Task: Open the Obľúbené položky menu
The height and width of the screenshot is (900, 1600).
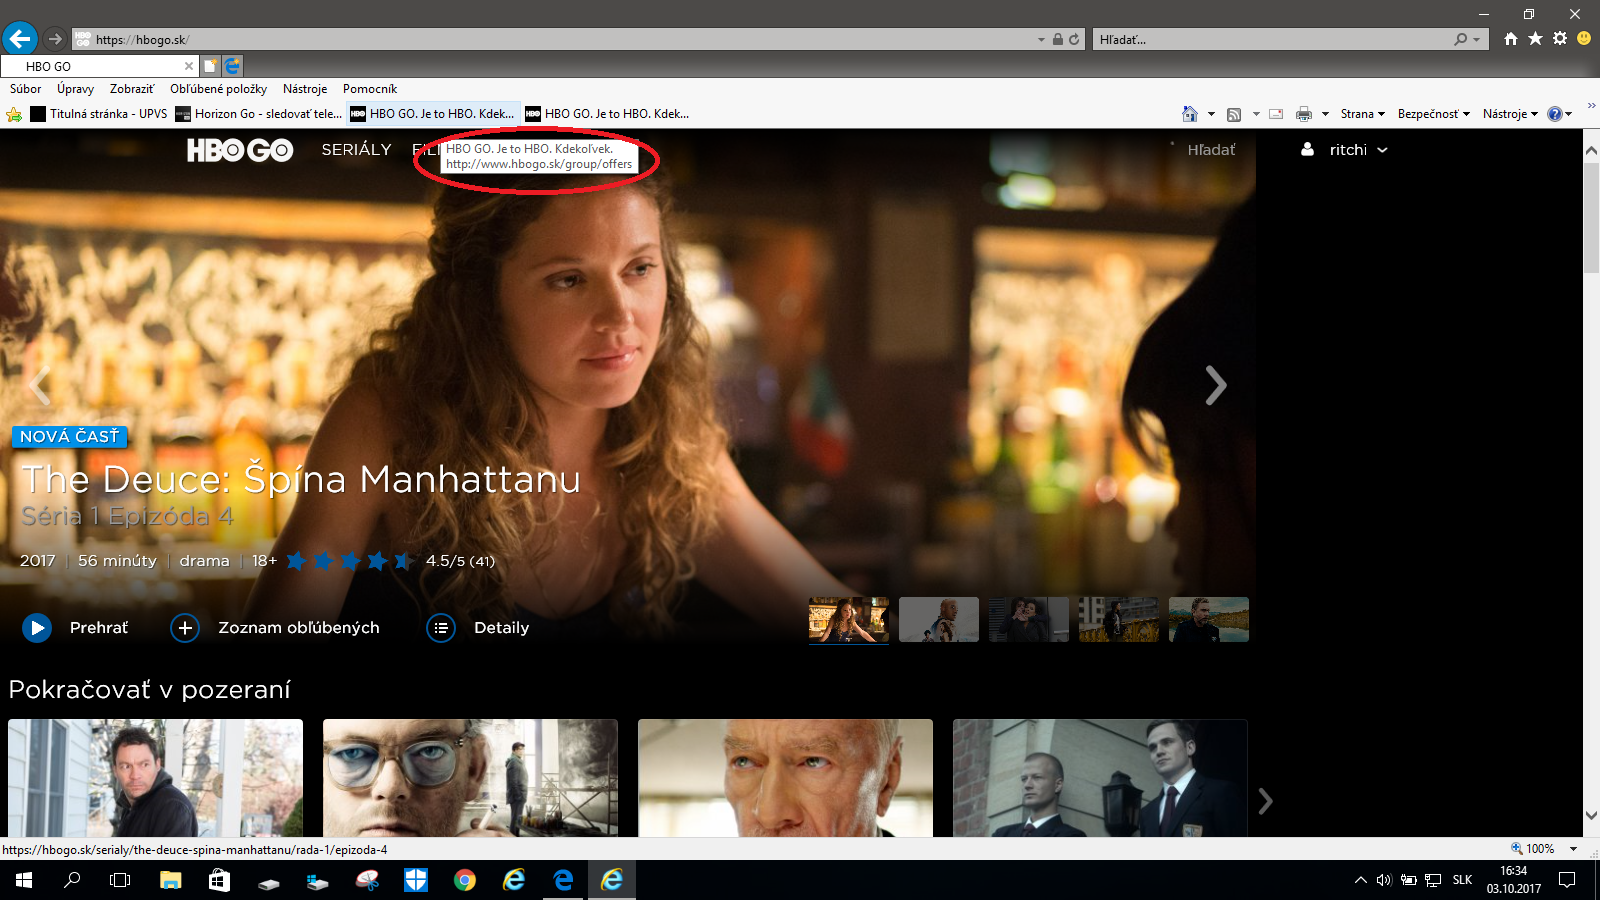Action: (218, 89)
